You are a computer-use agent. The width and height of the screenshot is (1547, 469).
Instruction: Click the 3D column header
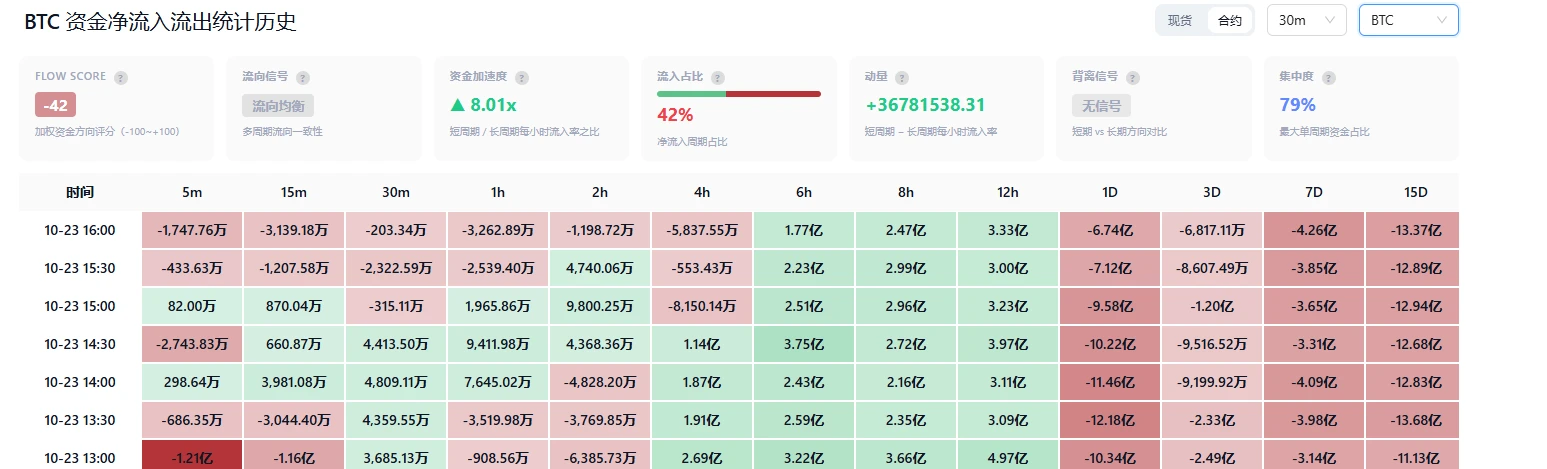(1213, 192)
